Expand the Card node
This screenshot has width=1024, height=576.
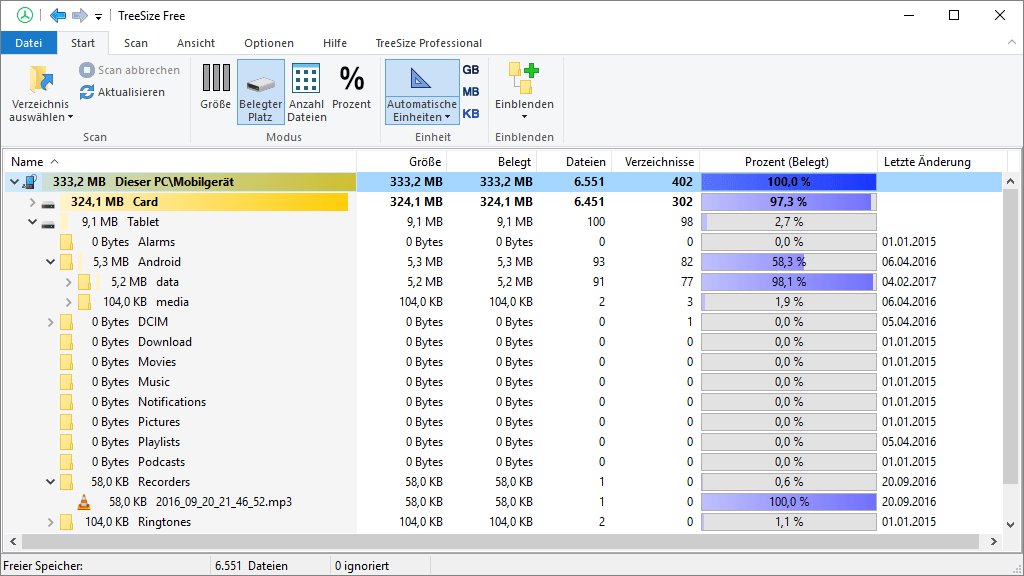pos(32,202)
